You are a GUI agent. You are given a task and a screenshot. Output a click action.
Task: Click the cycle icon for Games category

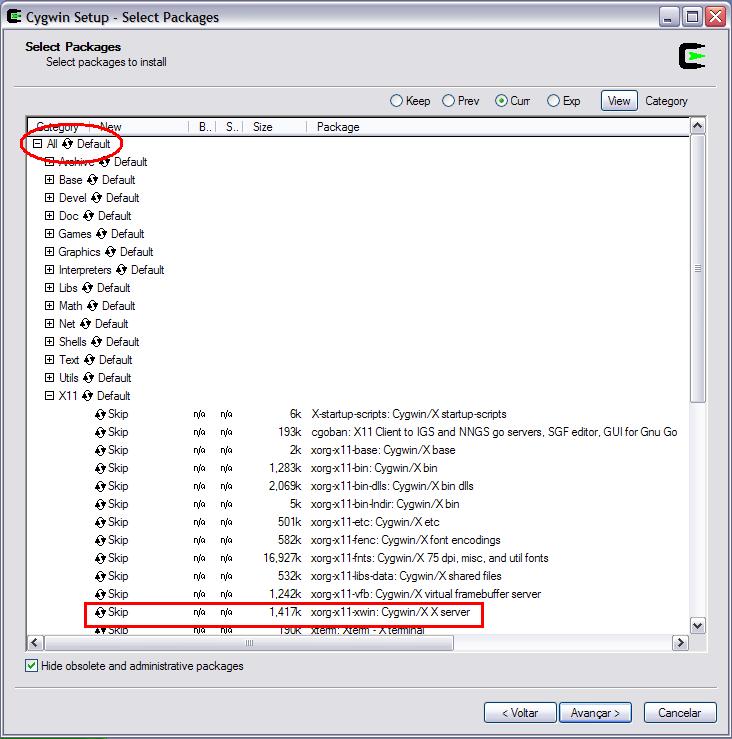pyautogui.click(x=101, y=234)
